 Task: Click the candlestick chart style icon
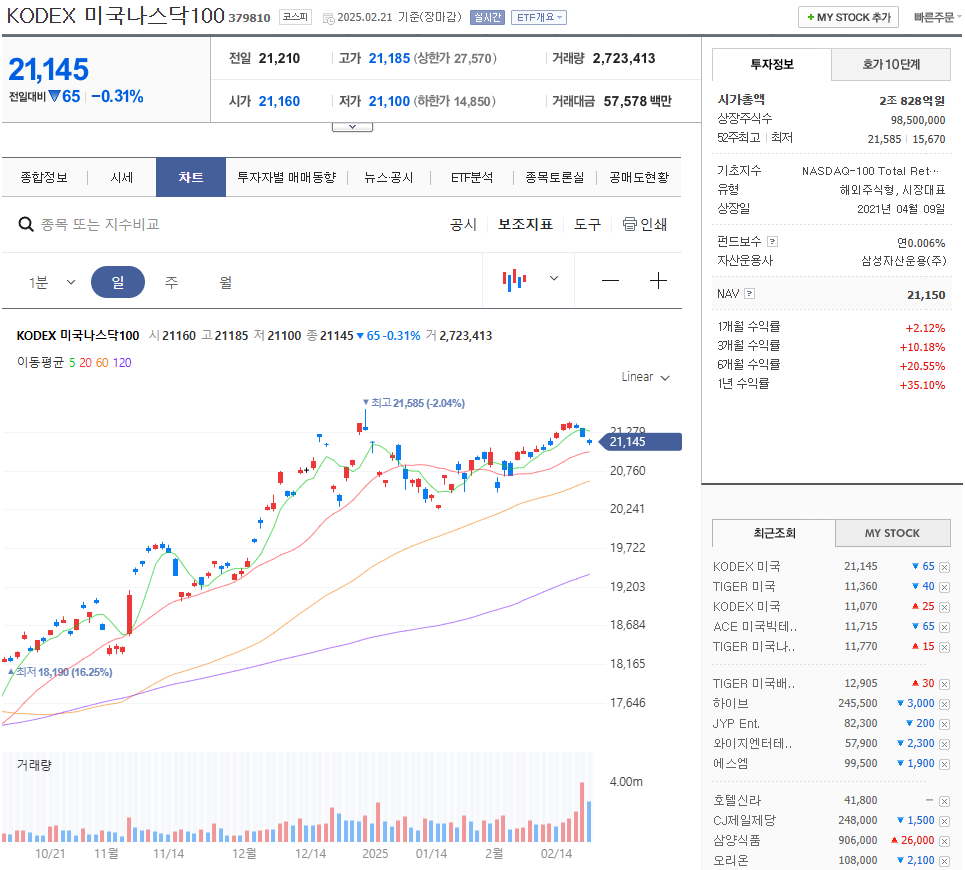point(514,281)
